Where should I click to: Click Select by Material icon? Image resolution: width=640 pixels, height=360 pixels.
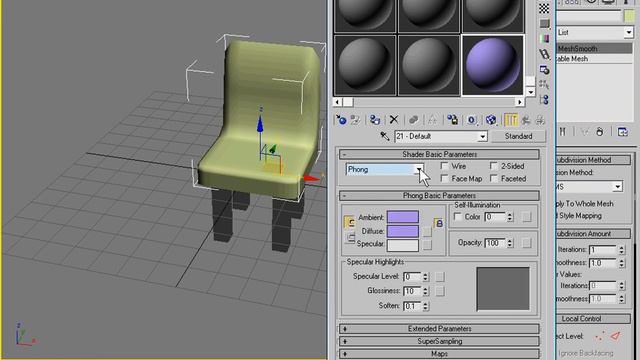coord(544,84)
